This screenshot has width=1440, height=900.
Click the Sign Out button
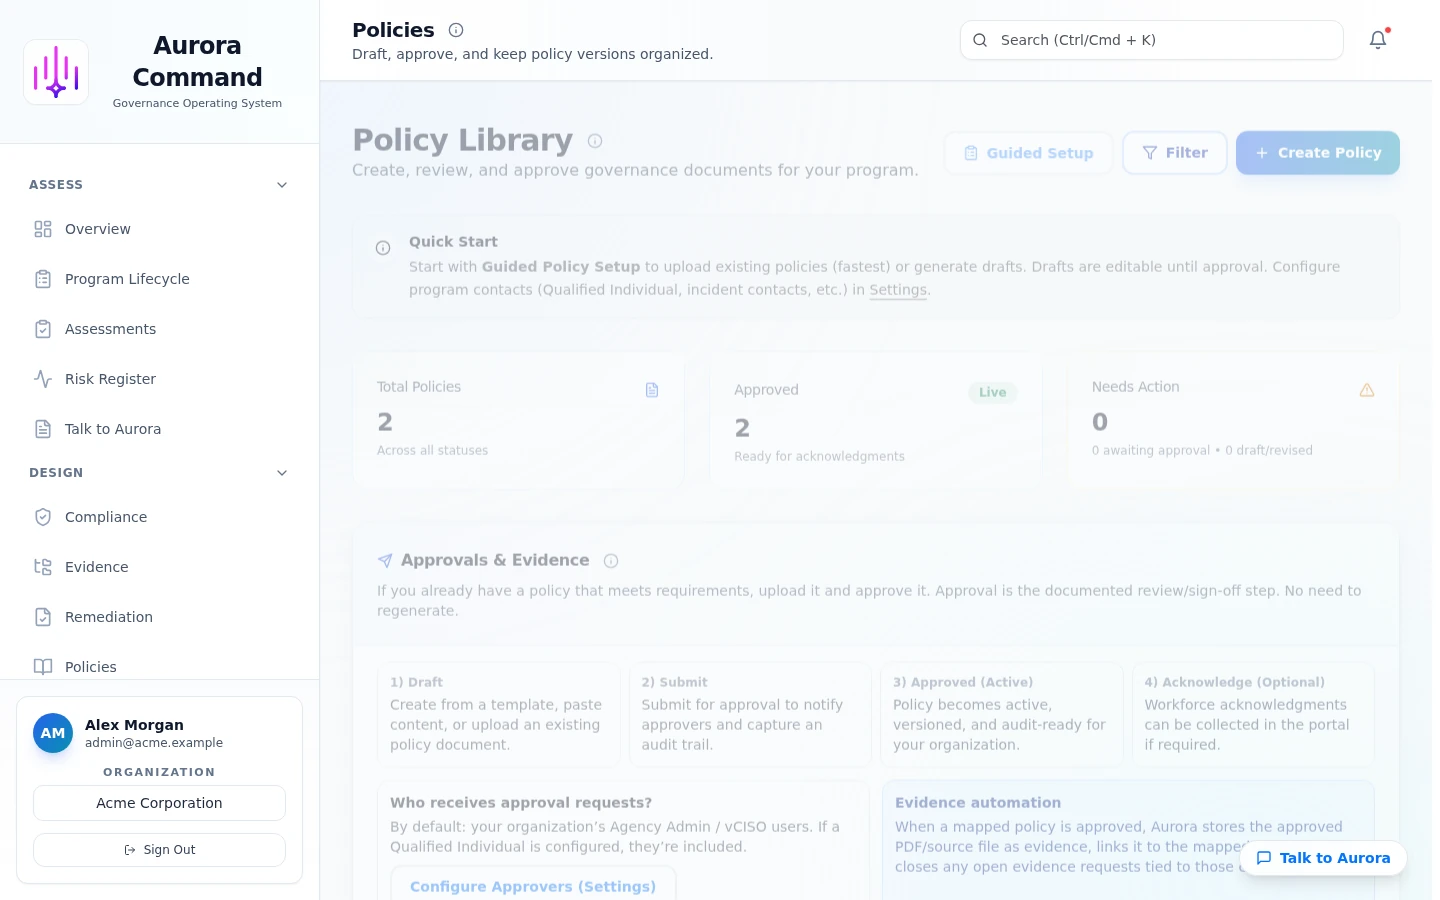[159, 849]
